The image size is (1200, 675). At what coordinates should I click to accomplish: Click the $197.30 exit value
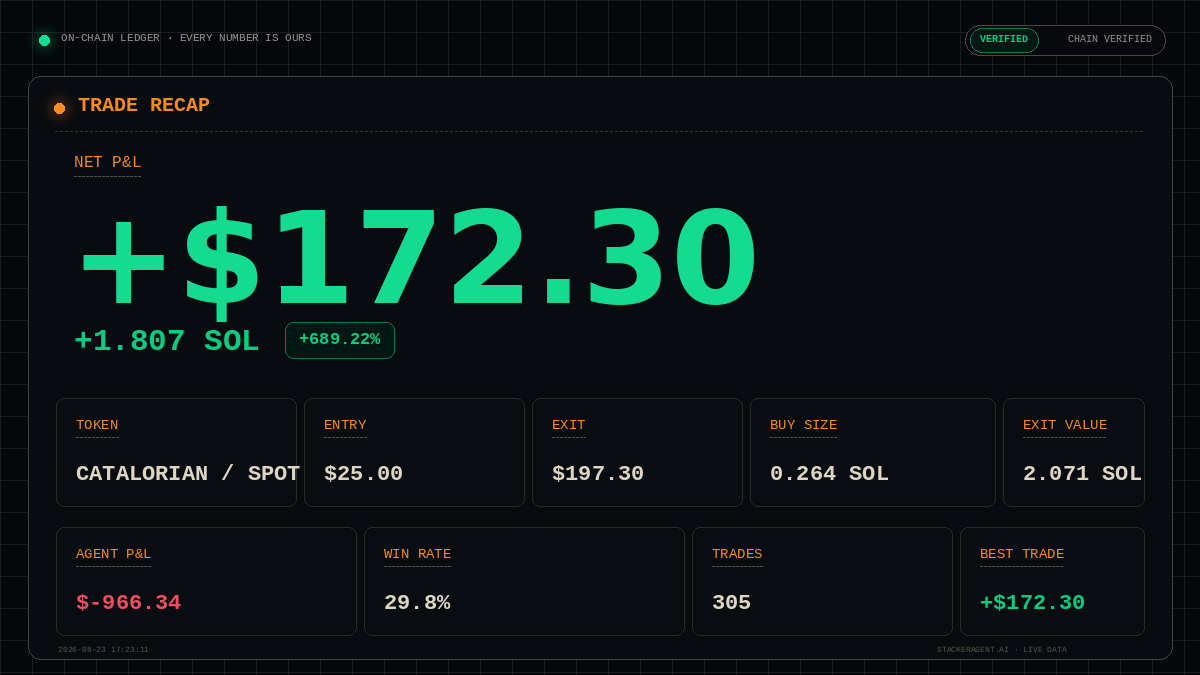pyautogui.click(x=598, y=474)
